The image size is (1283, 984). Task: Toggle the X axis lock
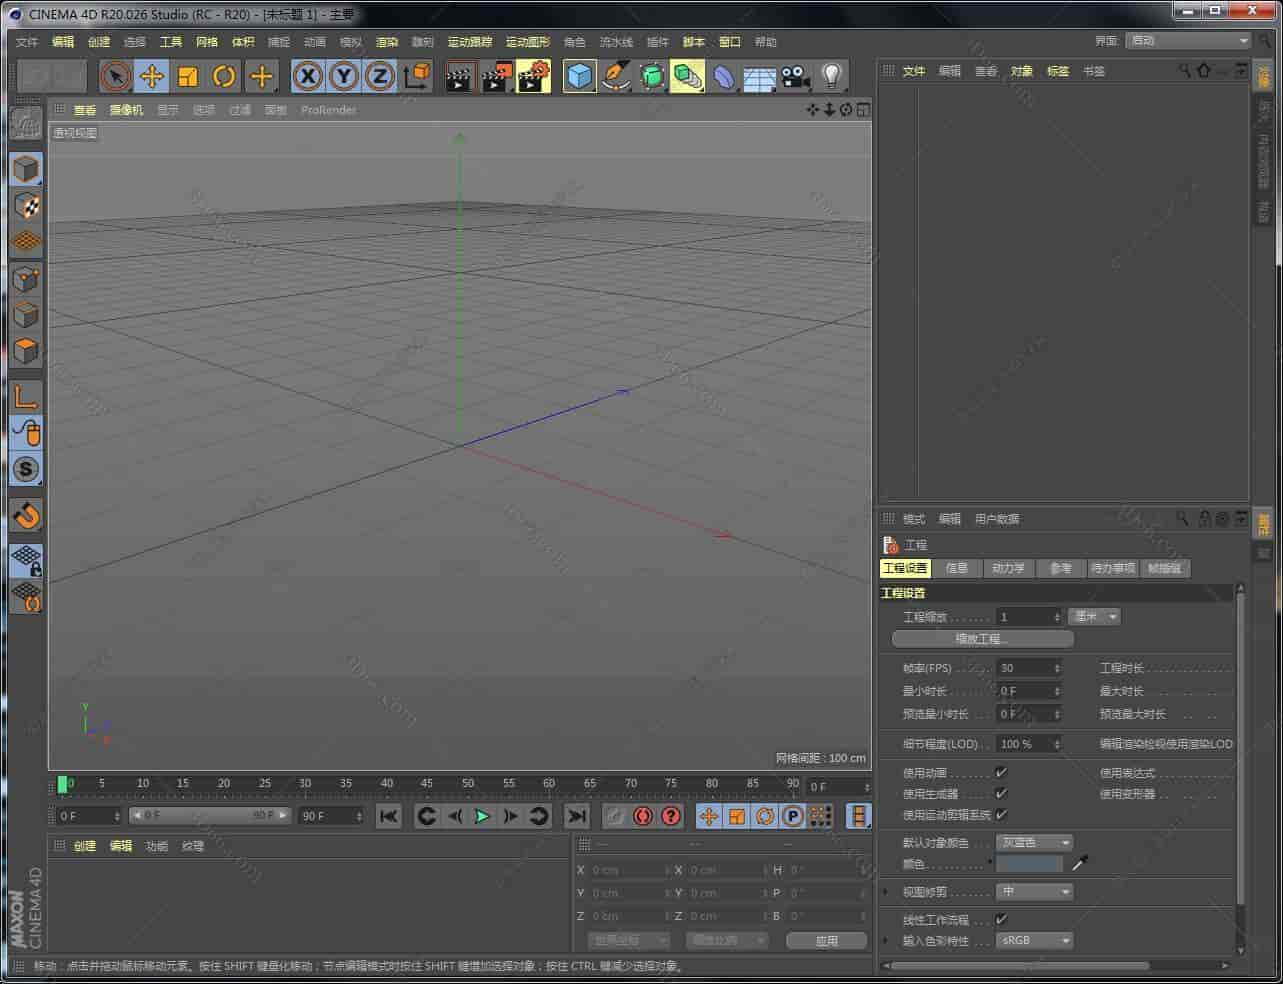click(x=308, y=76)
